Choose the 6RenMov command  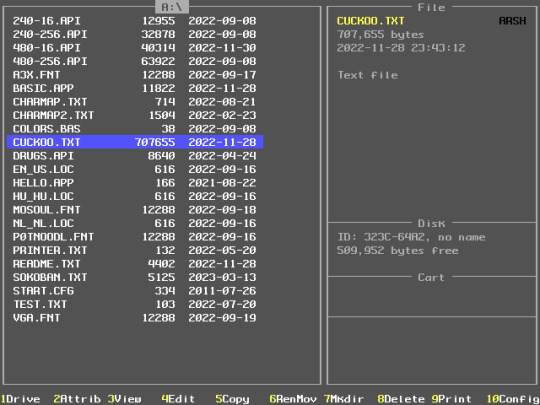293,399
